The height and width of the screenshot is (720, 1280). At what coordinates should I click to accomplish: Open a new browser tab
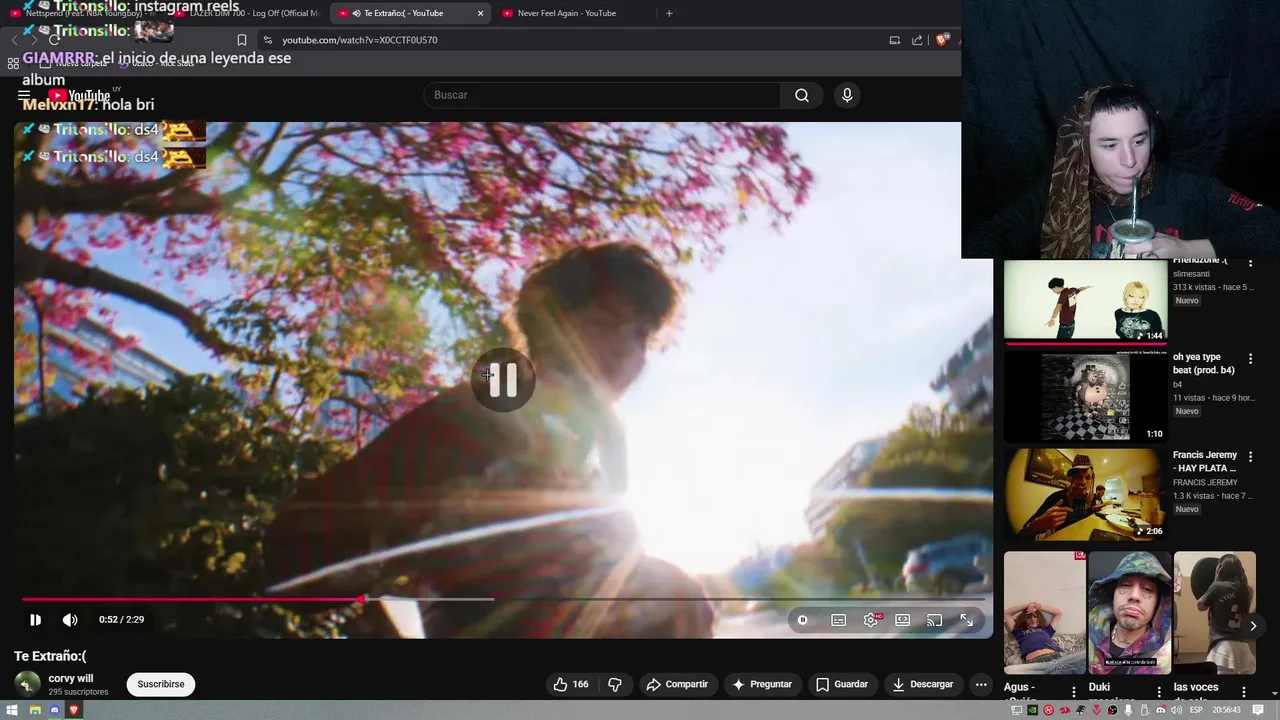pyautogui.click(x=669, y=13)
